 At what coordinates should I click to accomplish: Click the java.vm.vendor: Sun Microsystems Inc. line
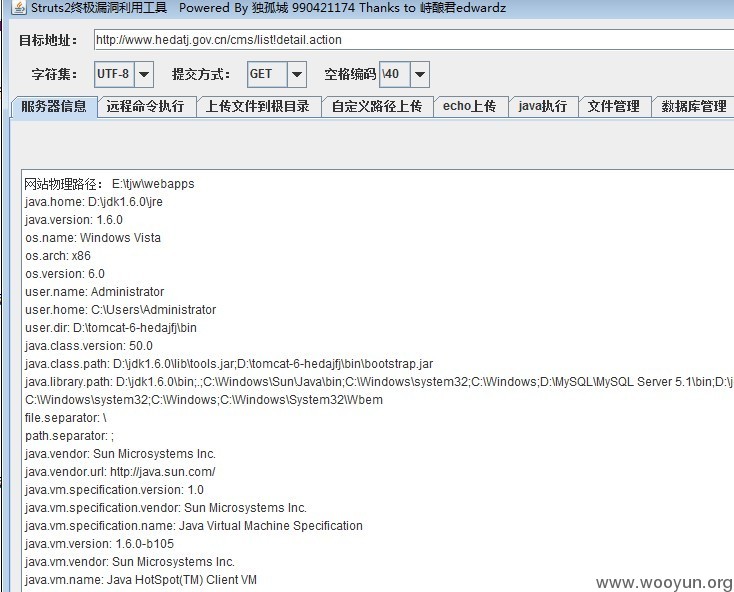tap(130, 562)
